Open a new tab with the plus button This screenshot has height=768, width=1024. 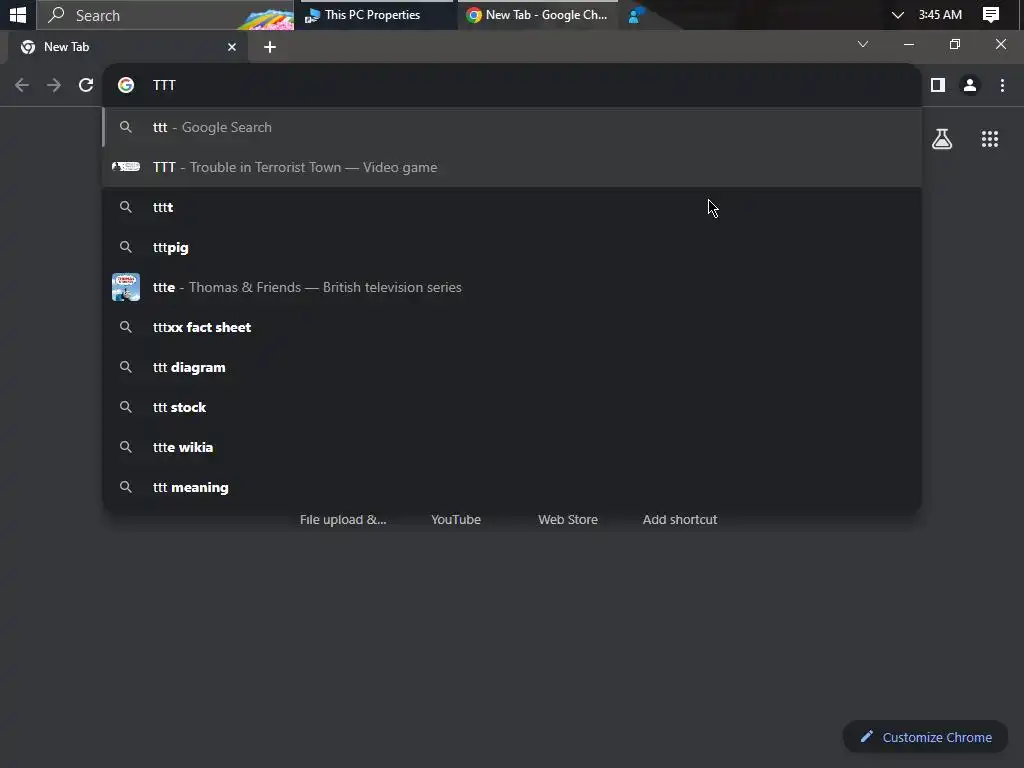click(x=270, y=47)
